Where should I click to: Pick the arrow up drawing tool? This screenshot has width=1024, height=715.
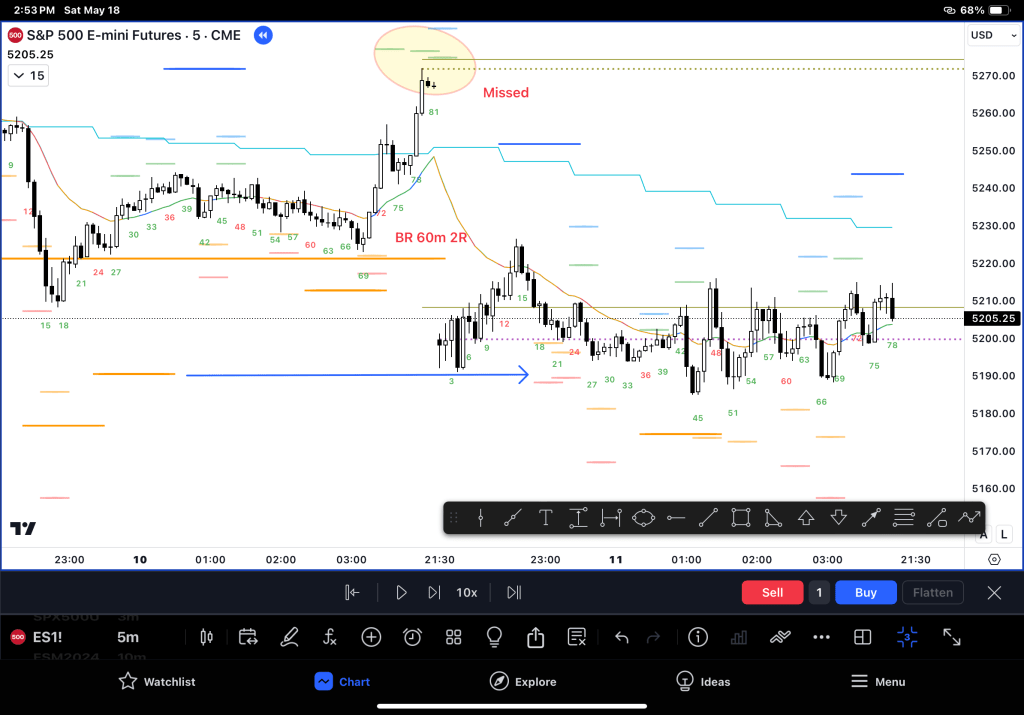coord(806,517)
